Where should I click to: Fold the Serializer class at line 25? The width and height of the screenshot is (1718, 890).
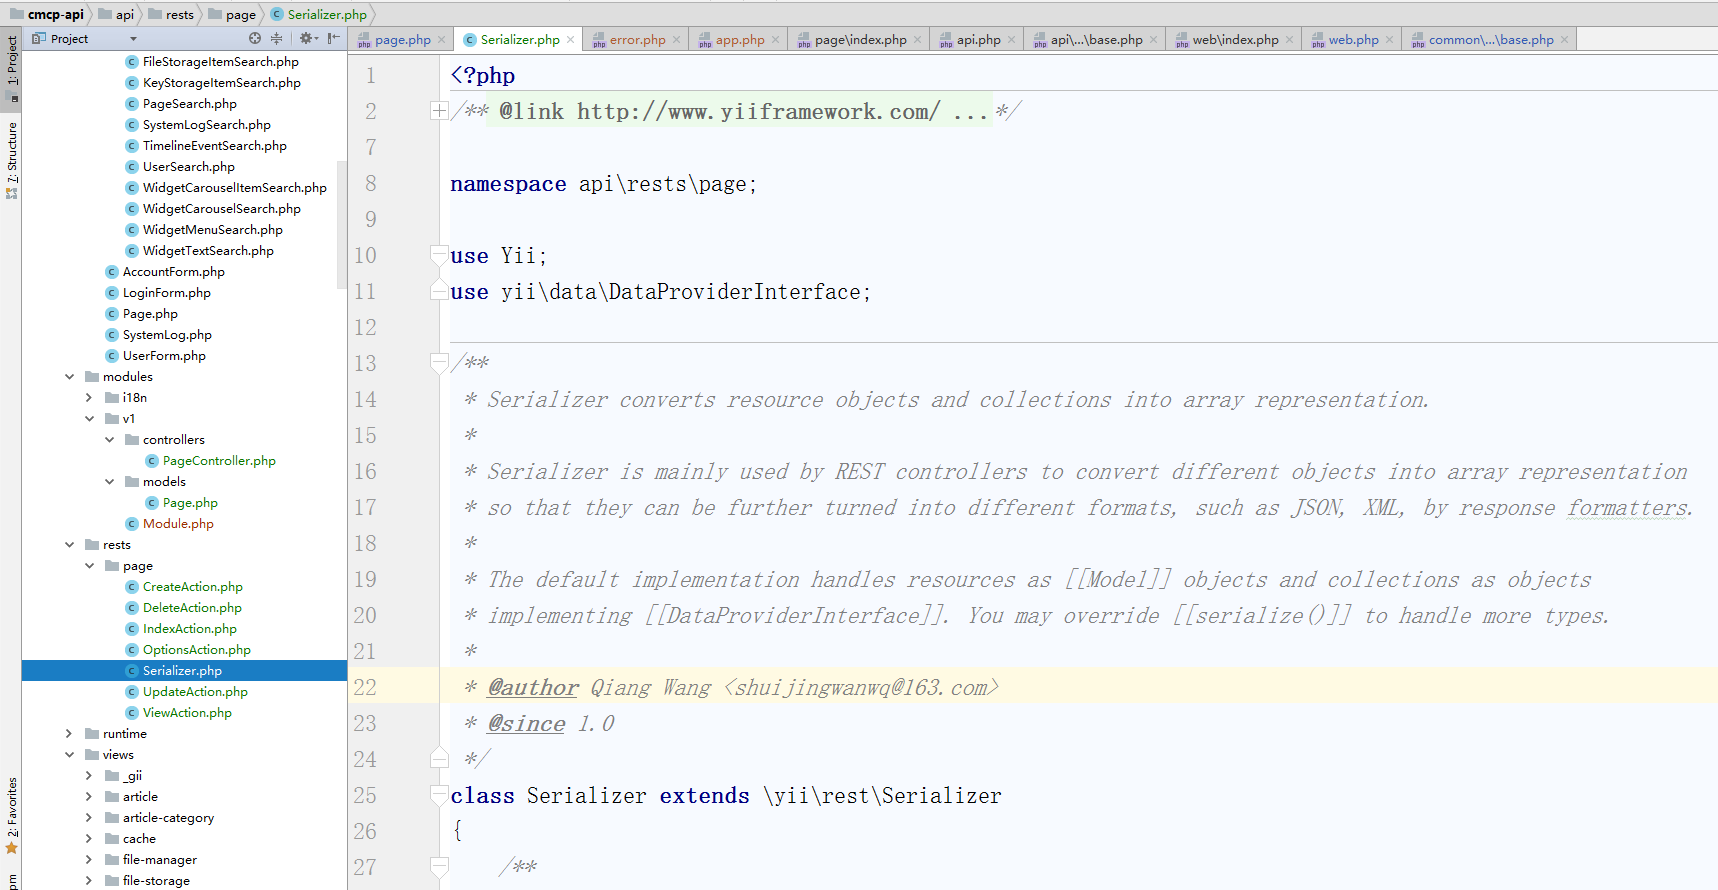tap(439, 795)
